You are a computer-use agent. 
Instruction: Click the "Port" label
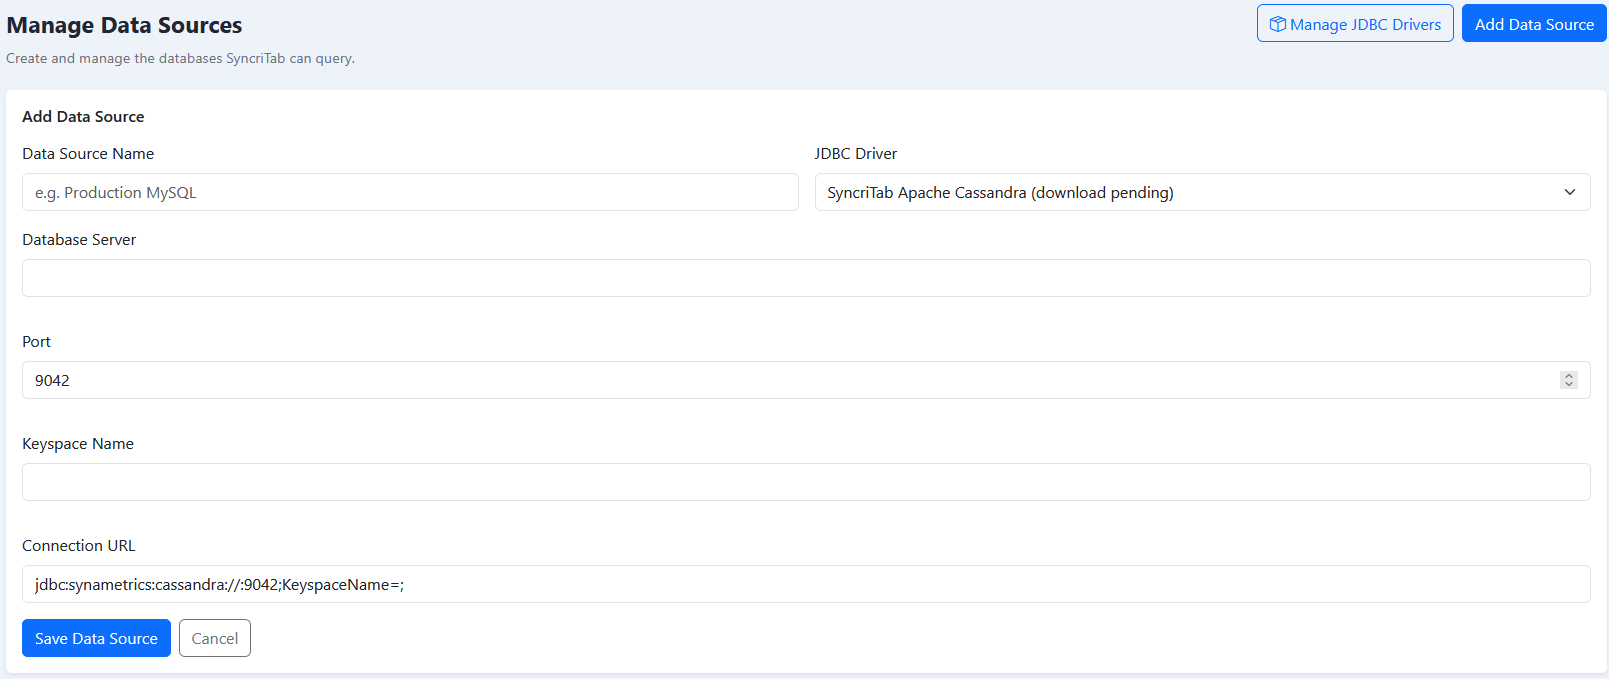pyautogui.click(x=36, y=341)
